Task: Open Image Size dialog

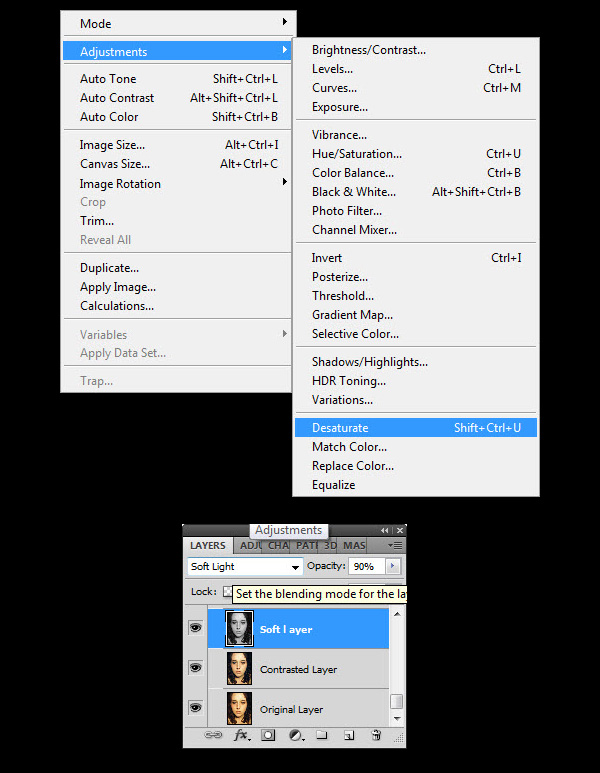Action: click(x=177, y=145)
